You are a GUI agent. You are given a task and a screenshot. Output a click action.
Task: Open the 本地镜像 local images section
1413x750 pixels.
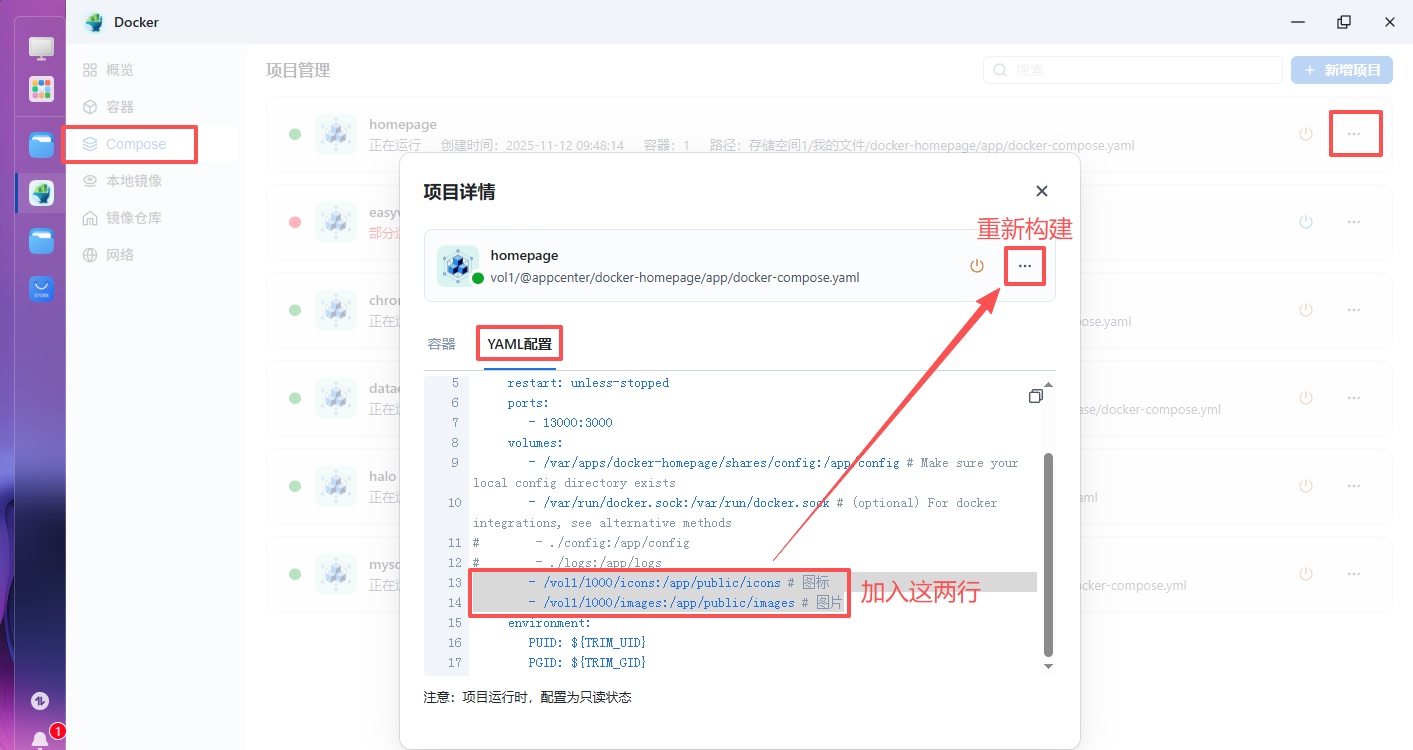pos(133,181)
